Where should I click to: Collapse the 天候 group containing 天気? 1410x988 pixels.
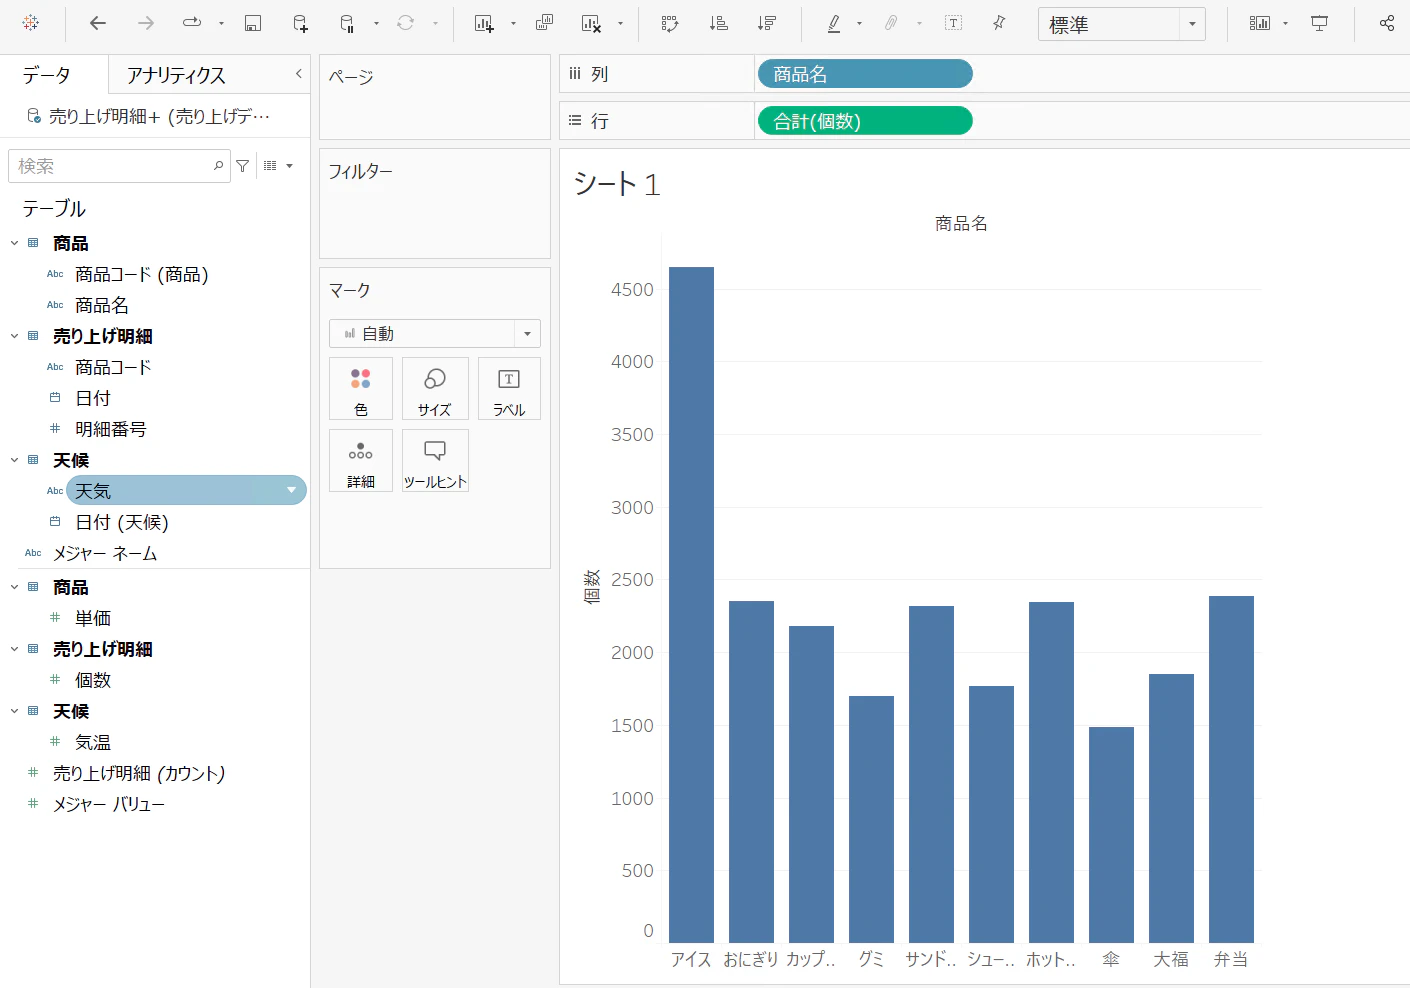coord(14,460)
